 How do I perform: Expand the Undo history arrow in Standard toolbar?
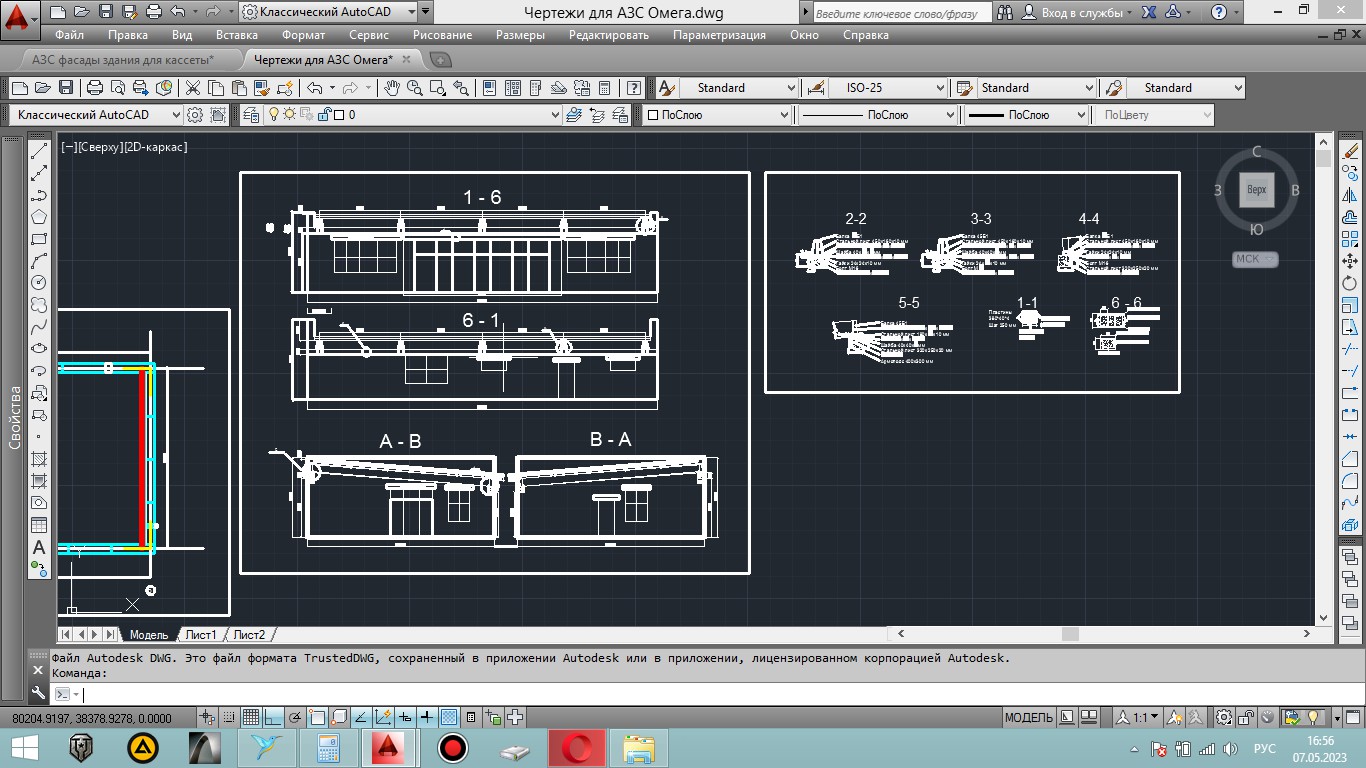[331, 88]
